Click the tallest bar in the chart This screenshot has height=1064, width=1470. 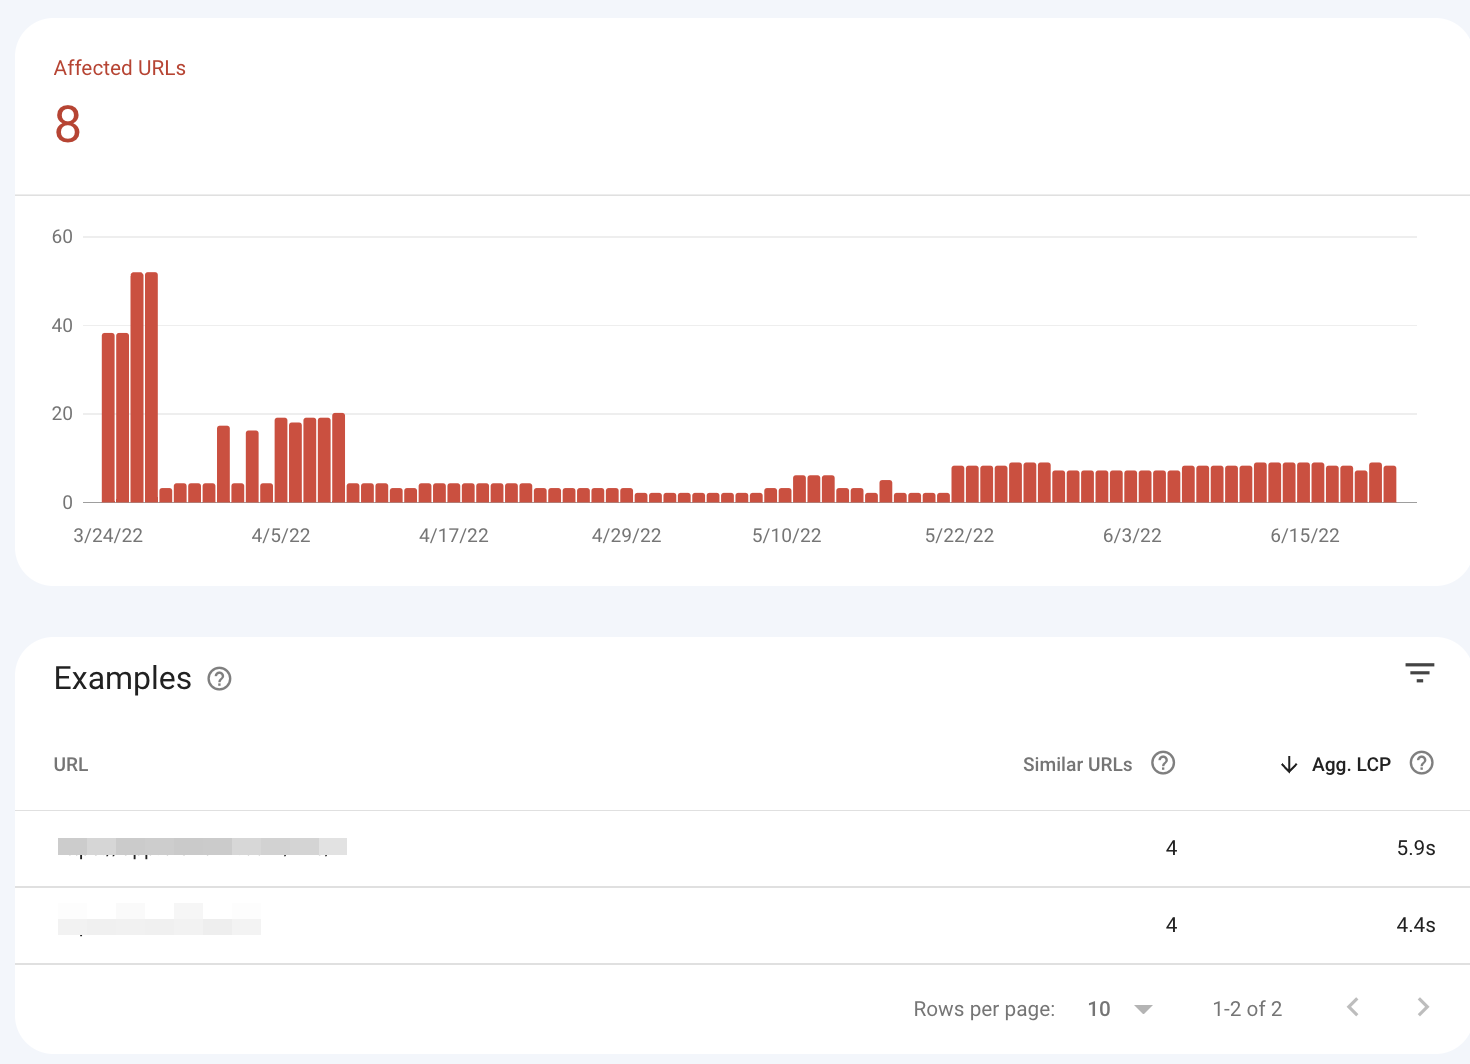point(137,387)
